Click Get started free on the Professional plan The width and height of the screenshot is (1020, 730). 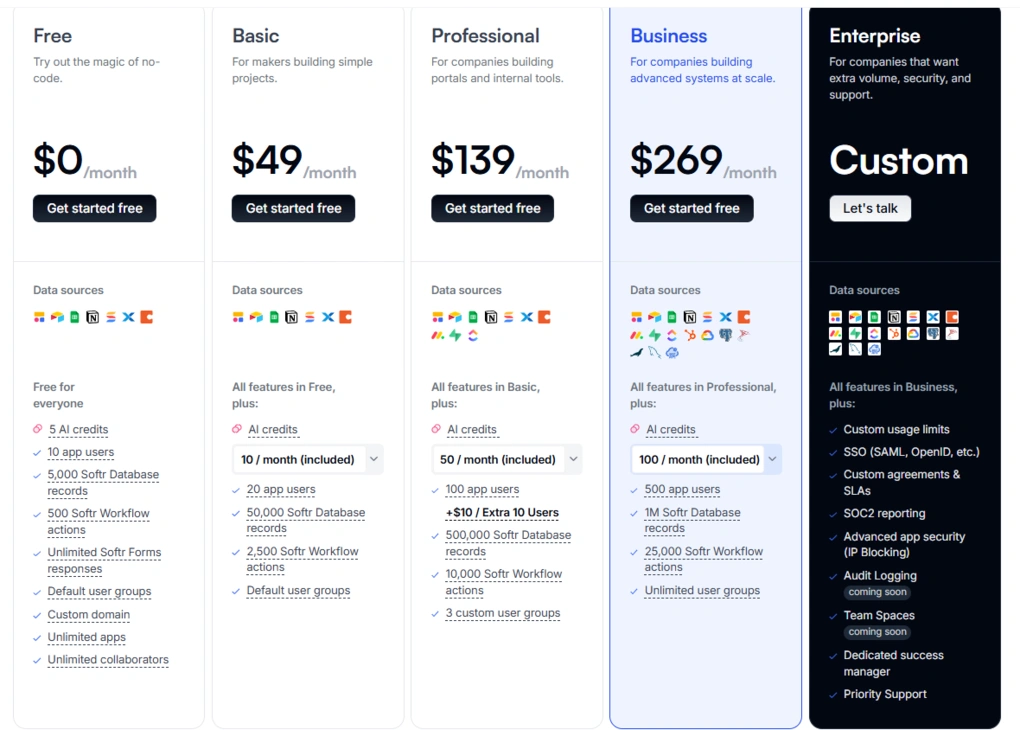pos(492,208)
